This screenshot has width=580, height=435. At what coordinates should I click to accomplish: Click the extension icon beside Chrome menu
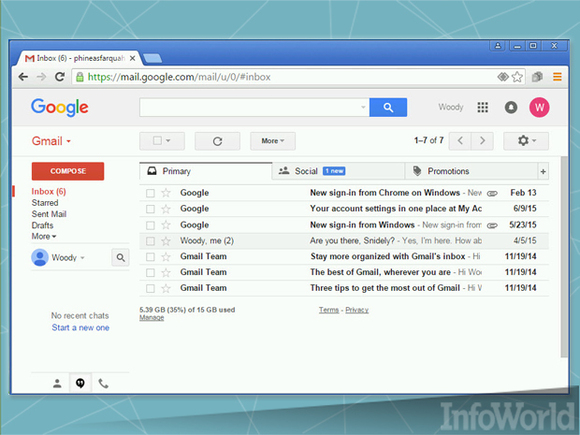537,77
